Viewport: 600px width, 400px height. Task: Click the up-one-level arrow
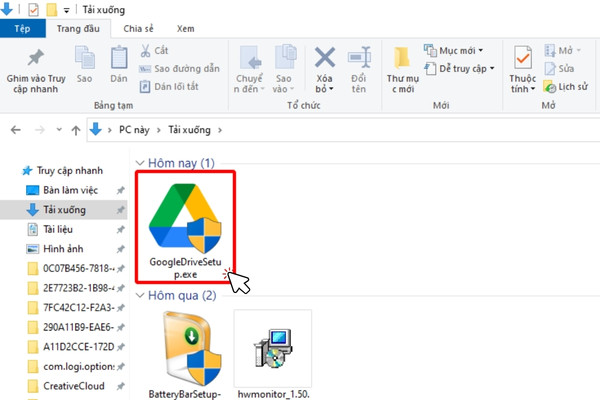(76, 130)
